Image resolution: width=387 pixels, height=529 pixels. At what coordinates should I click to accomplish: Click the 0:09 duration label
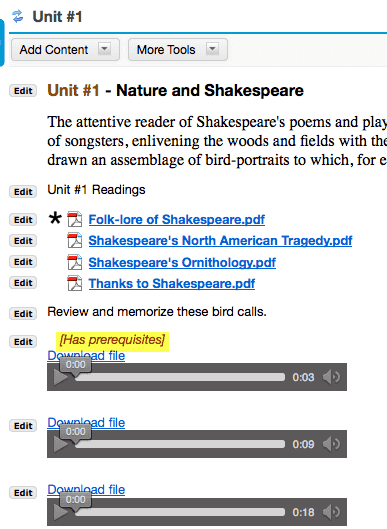point(303,444)
